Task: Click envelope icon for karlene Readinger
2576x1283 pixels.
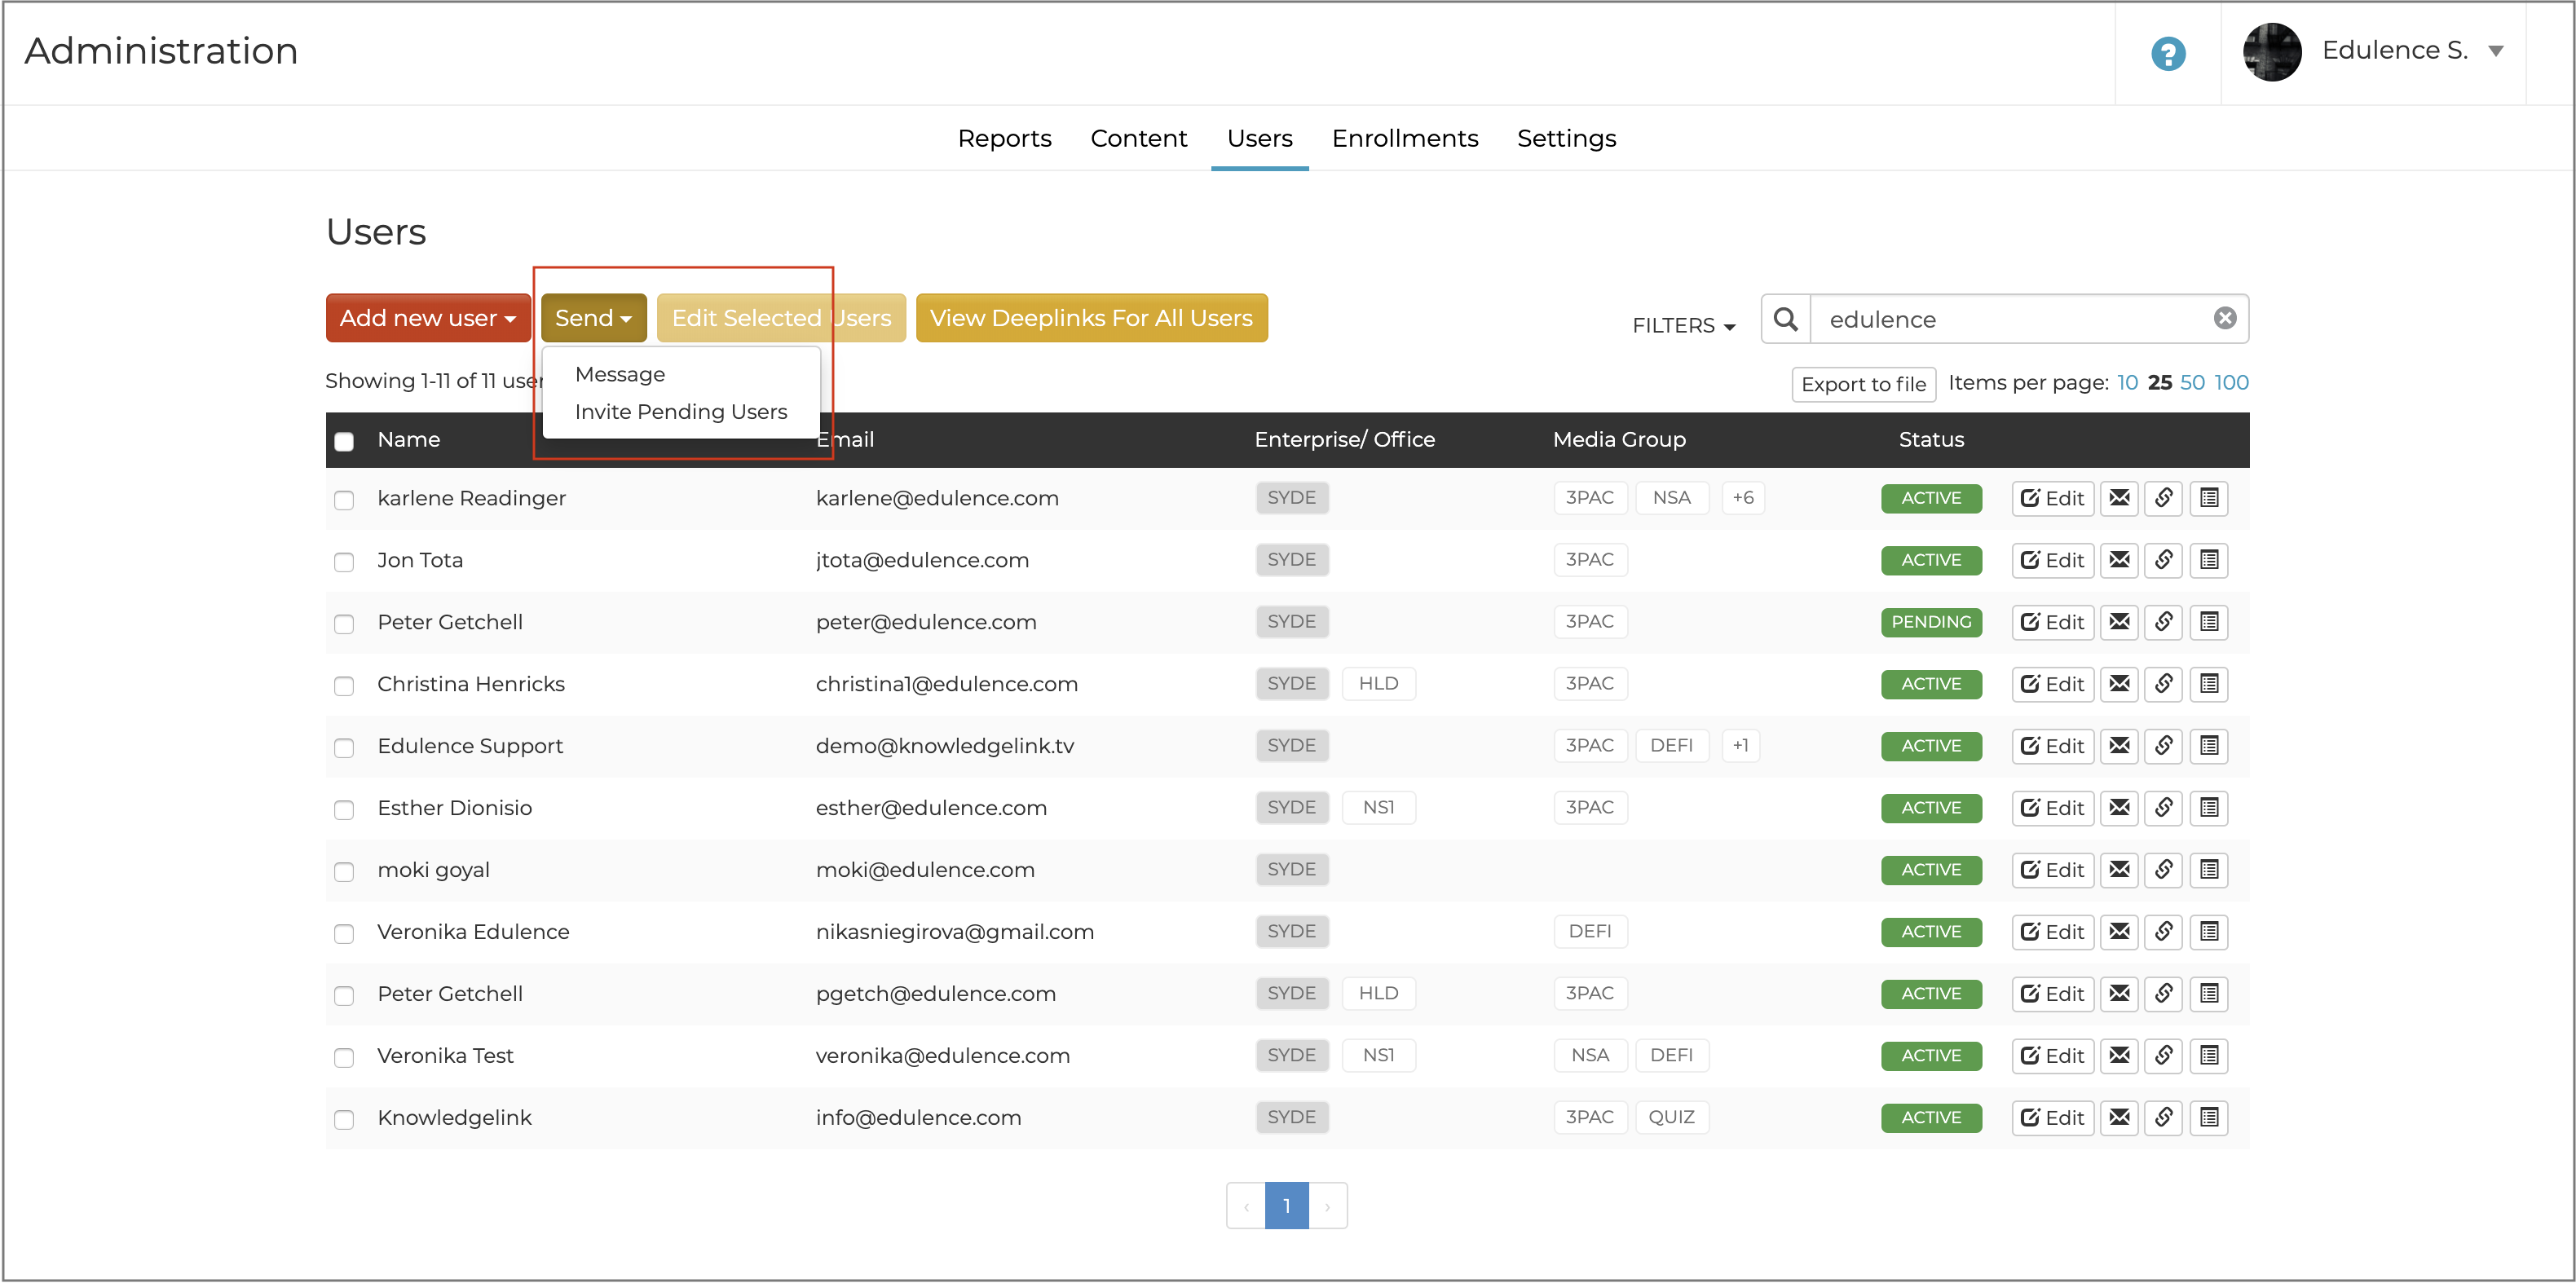Action: (2119, 498)
